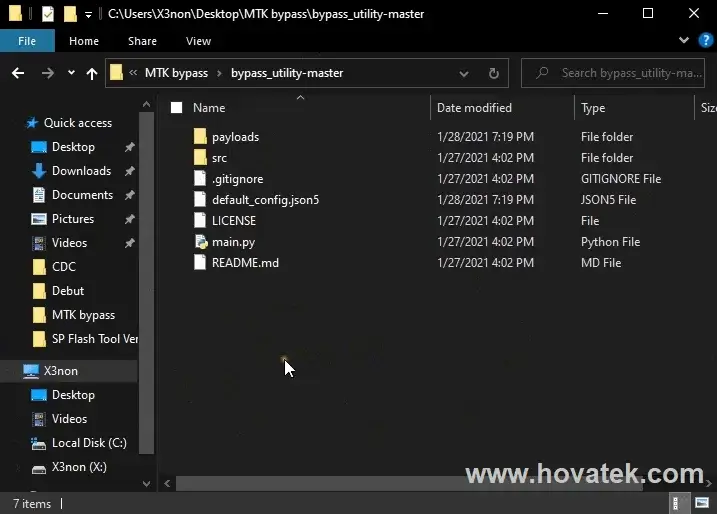Open Explorer Help question mark icon
The image size is (717, 514).
coord(706,40)
